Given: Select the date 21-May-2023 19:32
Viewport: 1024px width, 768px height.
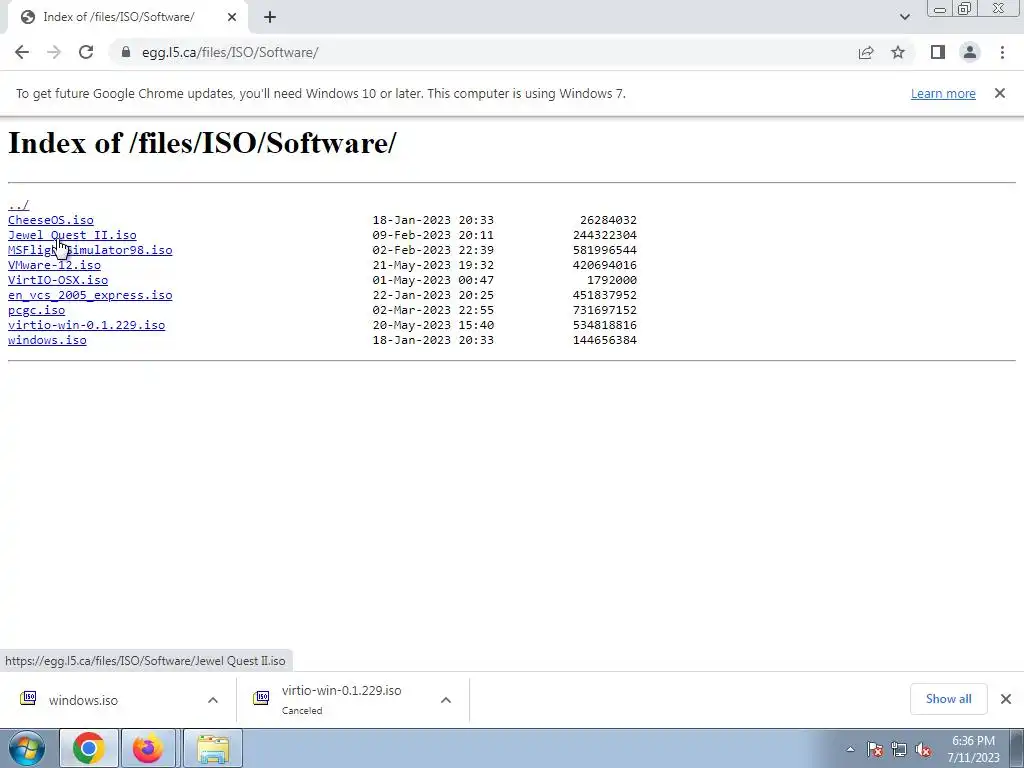Looking at the screenshot, I should click(433, 265).
